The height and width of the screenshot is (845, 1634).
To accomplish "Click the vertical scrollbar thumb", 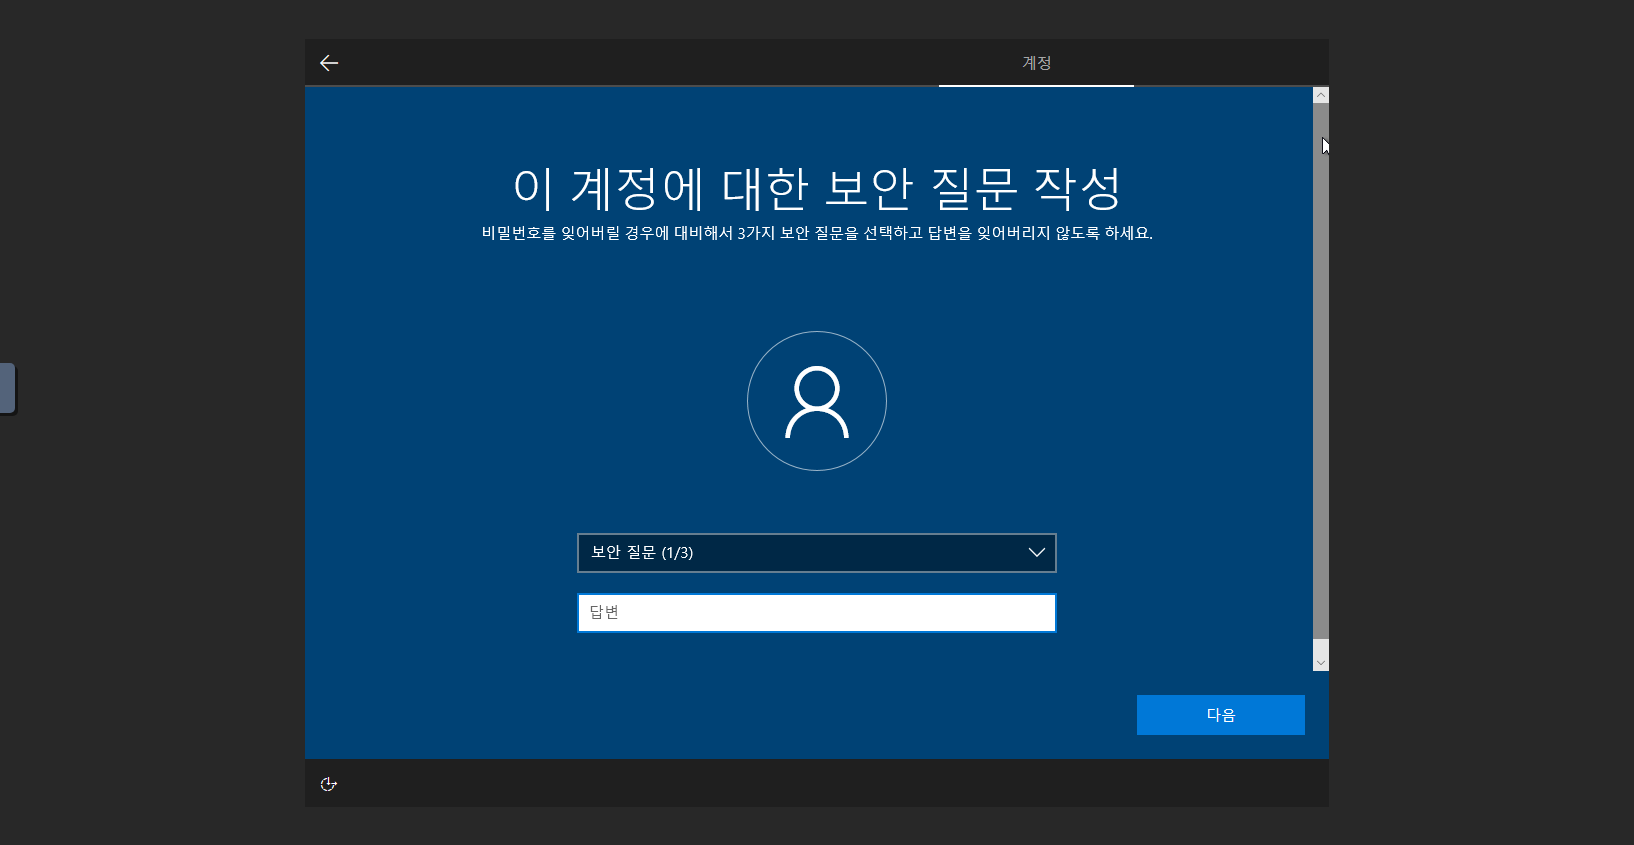I will [x=1321, y=370].
